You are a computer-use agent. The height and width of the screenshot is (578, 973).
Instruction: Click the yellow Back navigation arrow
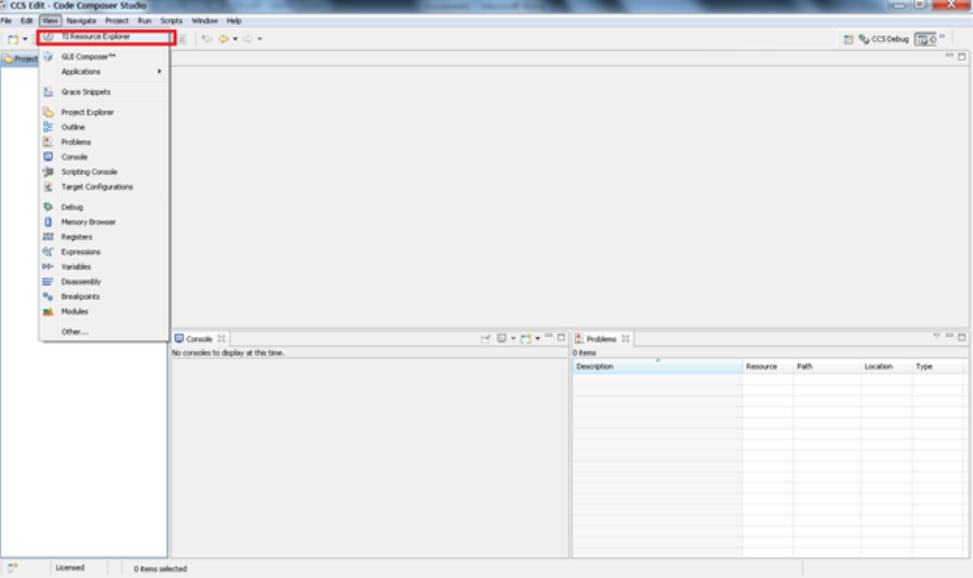click(223, 39)
